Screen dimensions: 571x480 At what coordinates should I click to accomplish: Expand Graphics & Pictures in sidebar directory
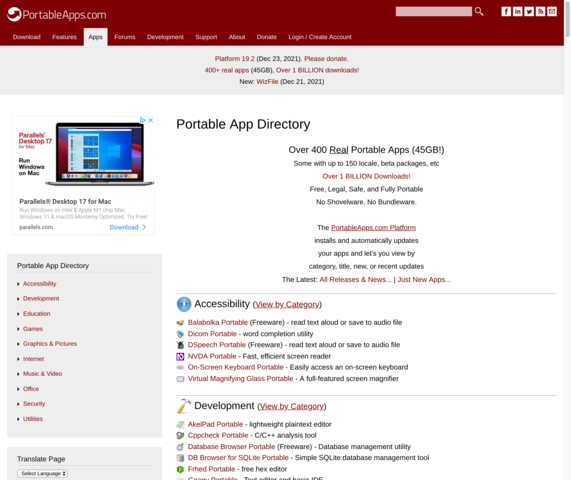pos(50,344)
